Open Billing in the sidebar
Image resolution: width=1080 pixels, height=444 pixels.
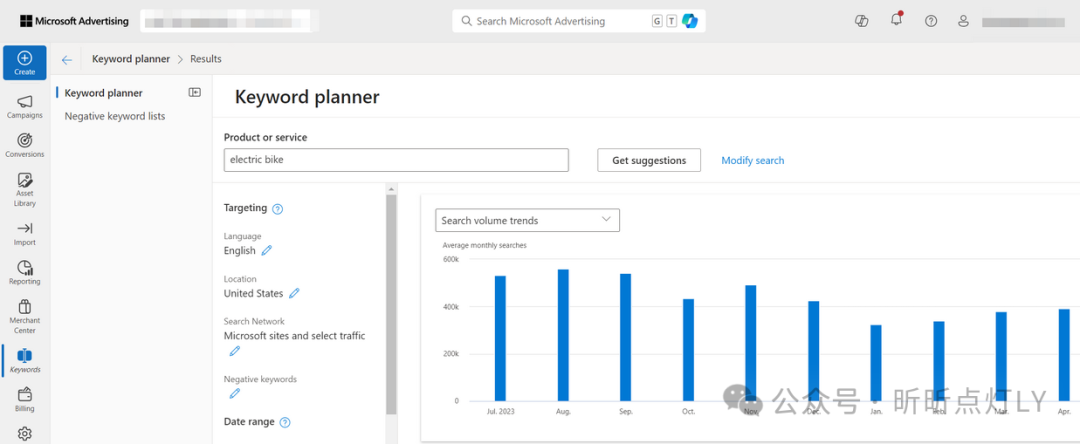(x=25, y=400)
